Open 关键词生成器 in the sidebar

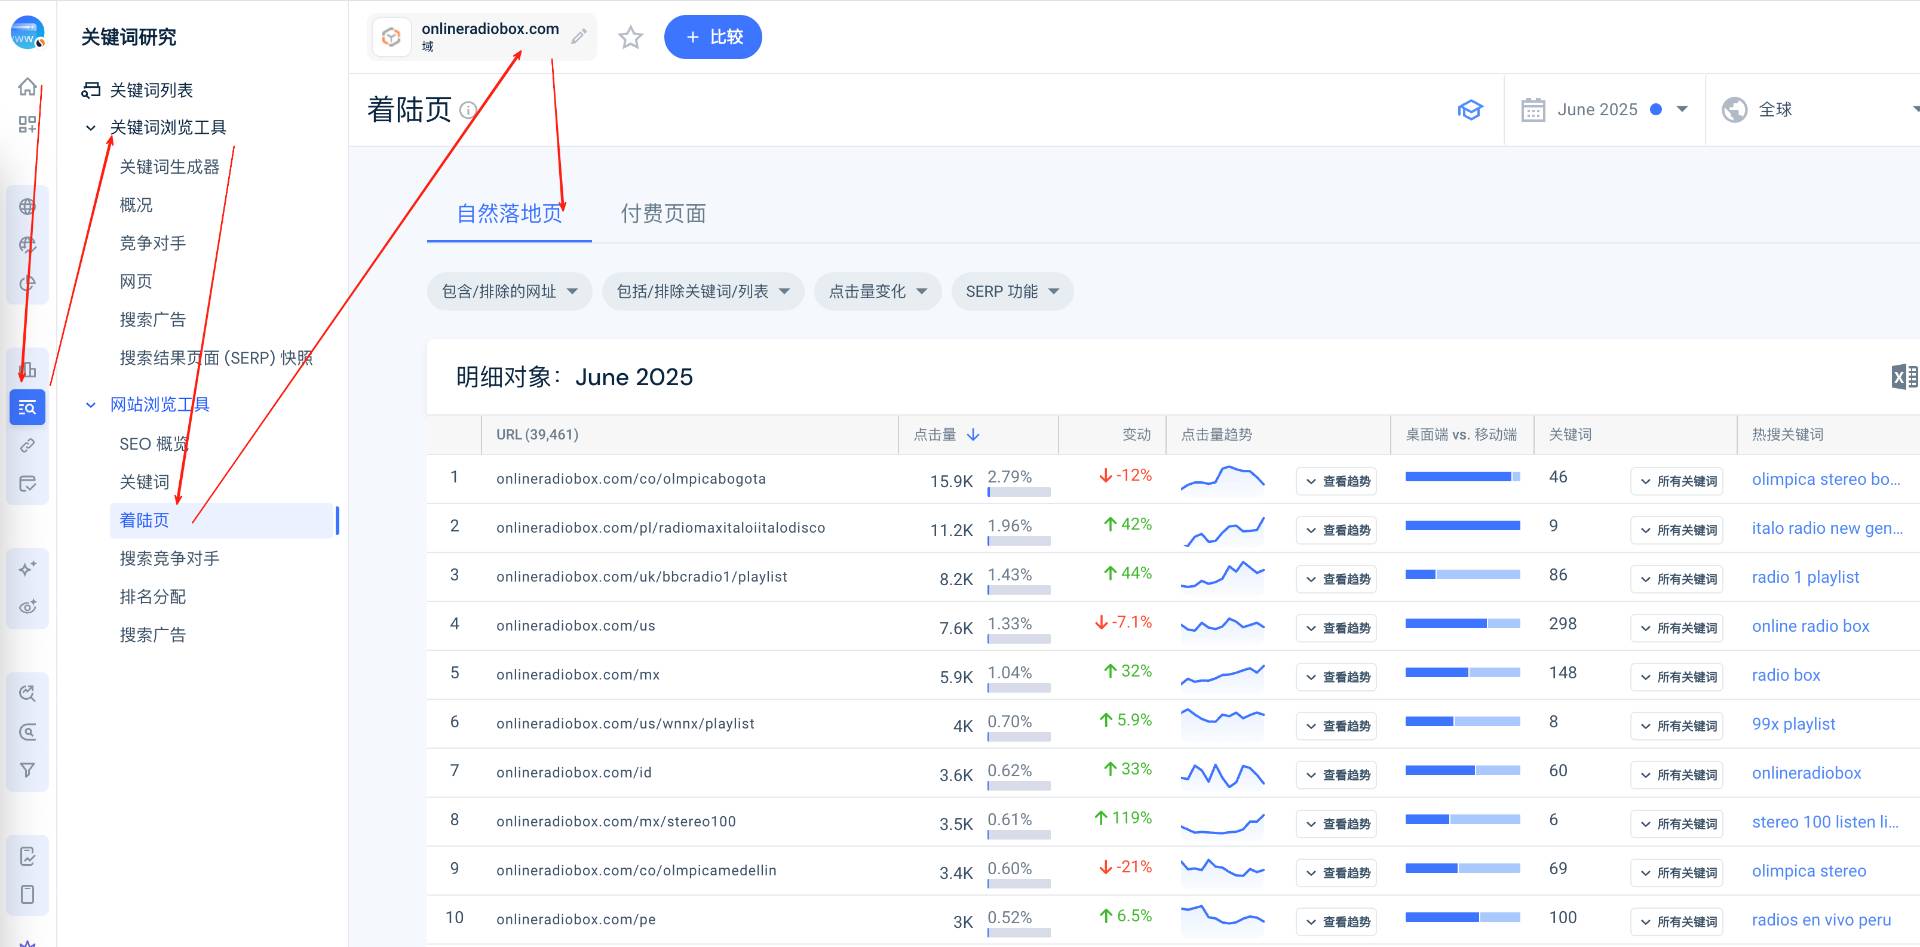pos(169,167)
